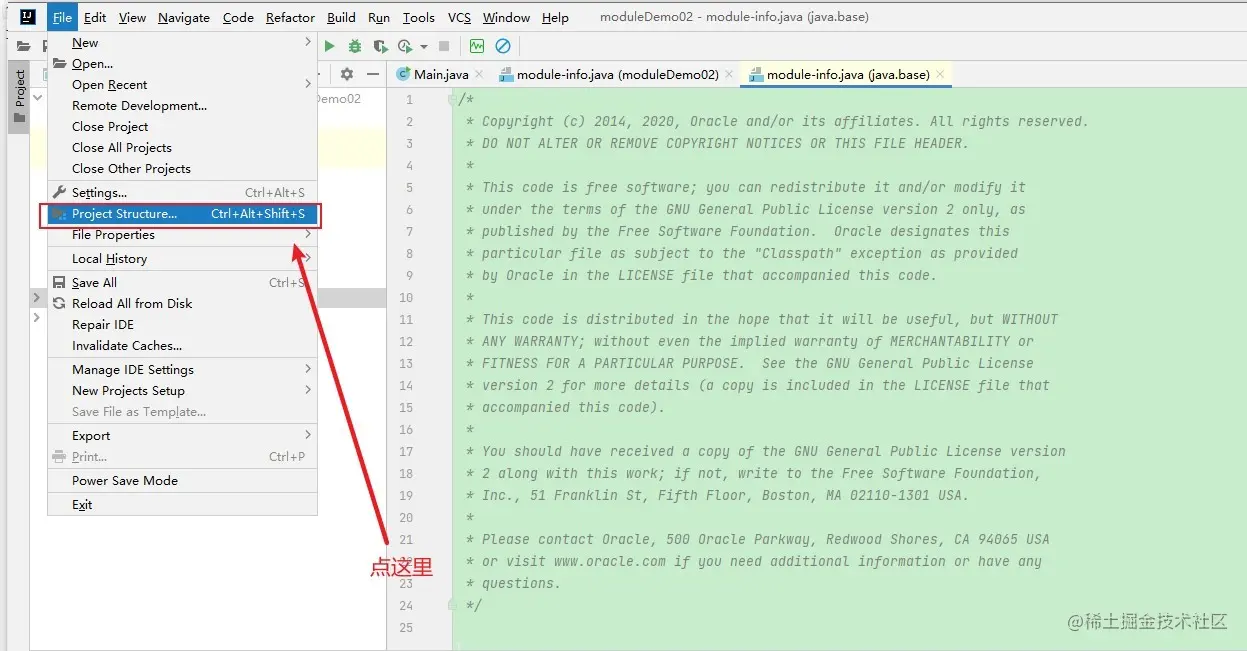Hide Project panel using minus icon
This screenshot has width=1247, height=651.
373,74
